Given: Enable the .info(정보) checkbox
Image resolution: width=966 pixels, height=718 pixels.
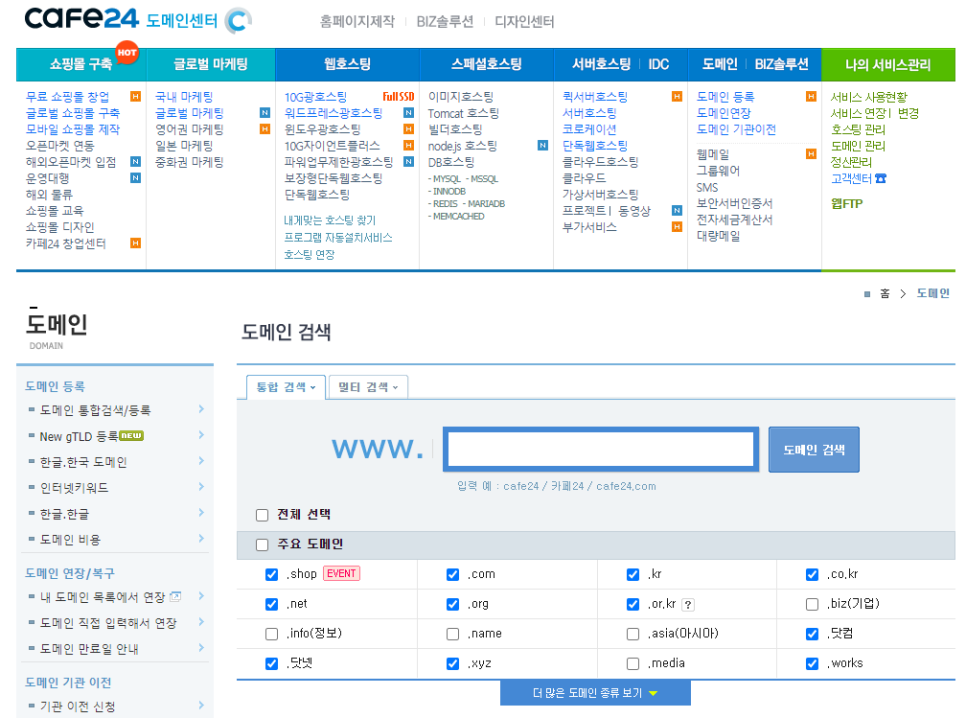Looking at the screenshot, I should tap(272, 634).
